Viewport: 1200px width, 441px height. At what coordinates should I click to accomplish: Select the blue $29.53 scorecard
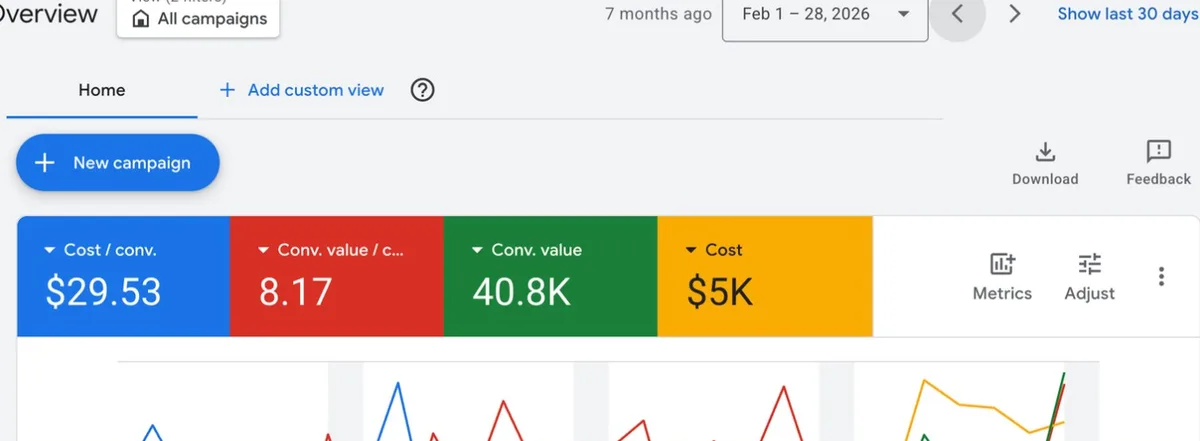(124, 277)
